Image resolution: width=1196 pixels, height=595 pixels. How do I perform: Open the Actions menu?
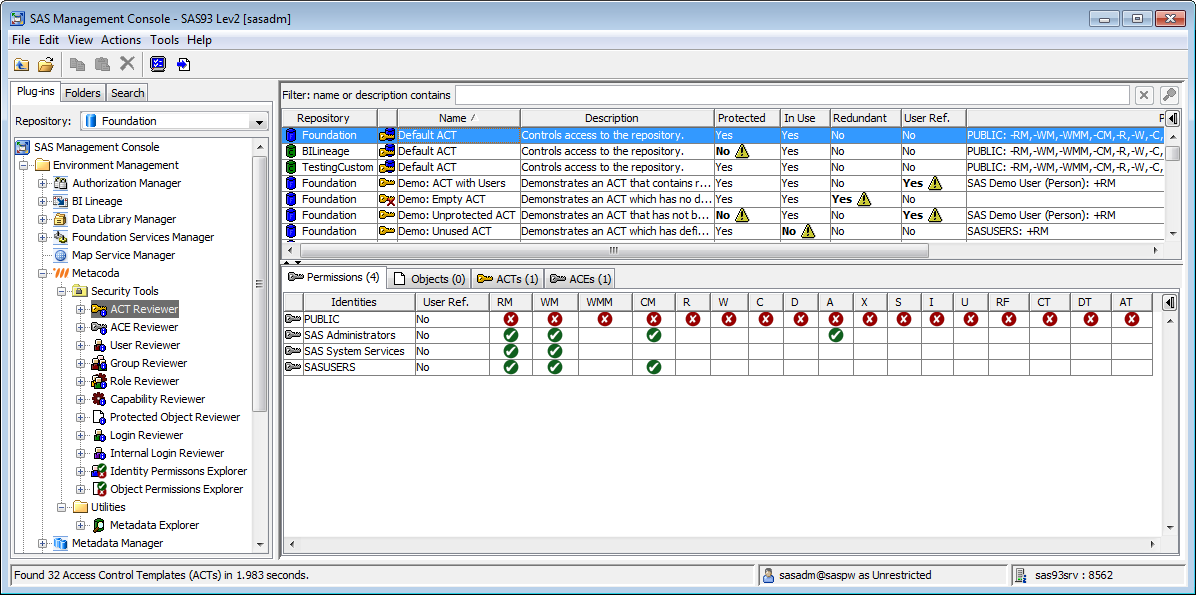(121, 40)
